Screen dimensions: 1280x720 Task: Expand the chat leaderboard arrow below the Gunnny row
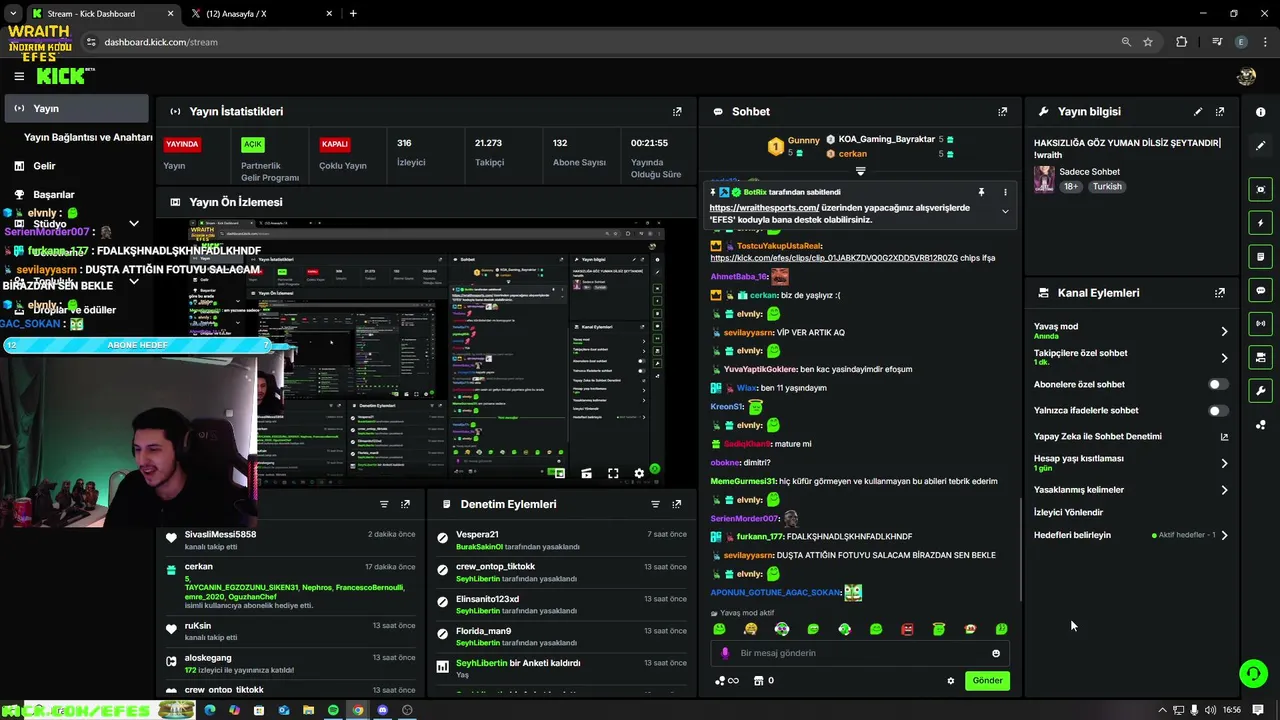pos(860,171)
